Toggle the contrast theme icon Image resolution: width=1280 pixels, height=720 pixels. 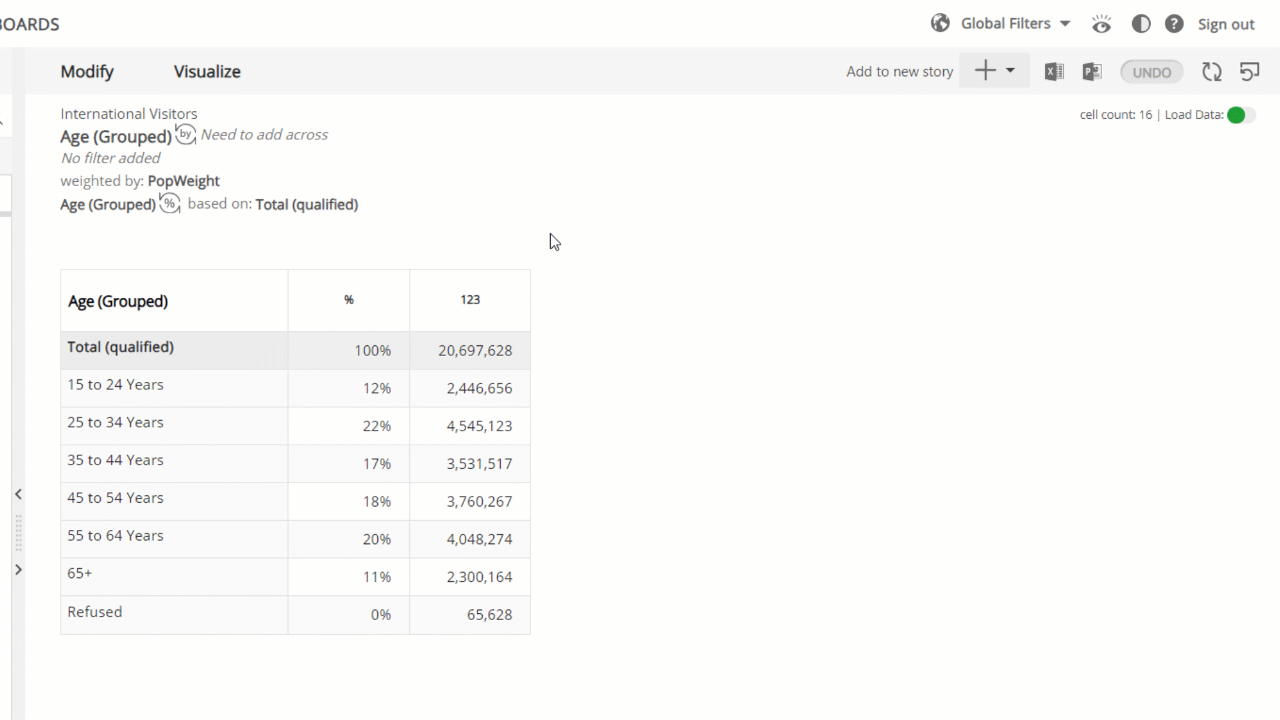click(x=1141, y=24)
